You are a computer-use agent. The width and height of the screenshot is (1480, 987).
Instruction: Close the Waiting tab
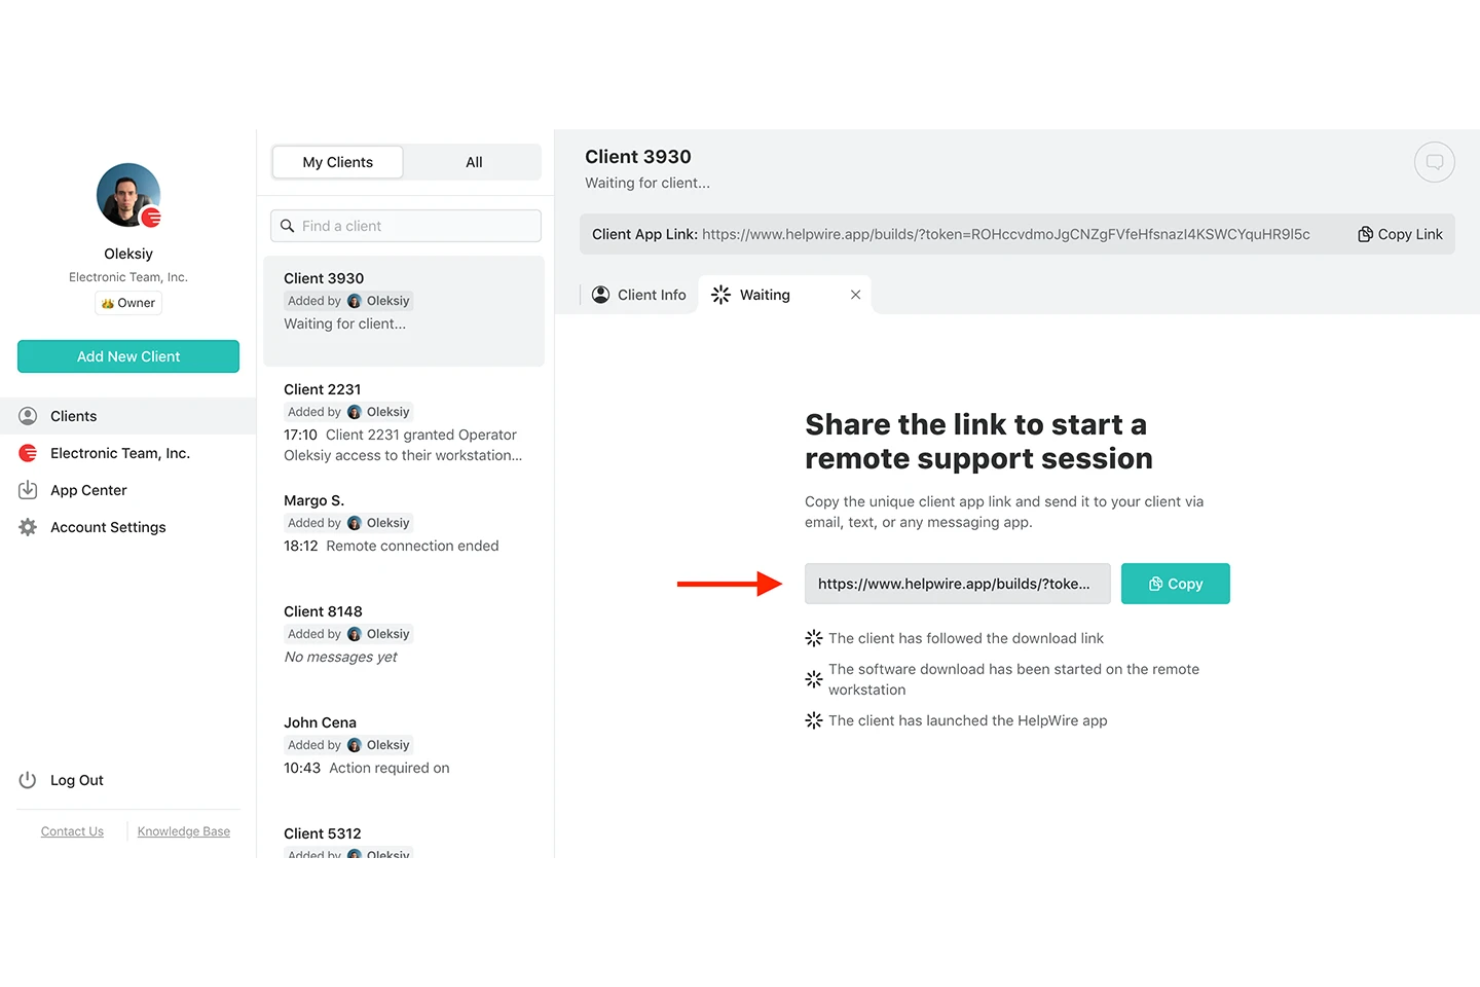pyautogui.click(x=855, y=295)
